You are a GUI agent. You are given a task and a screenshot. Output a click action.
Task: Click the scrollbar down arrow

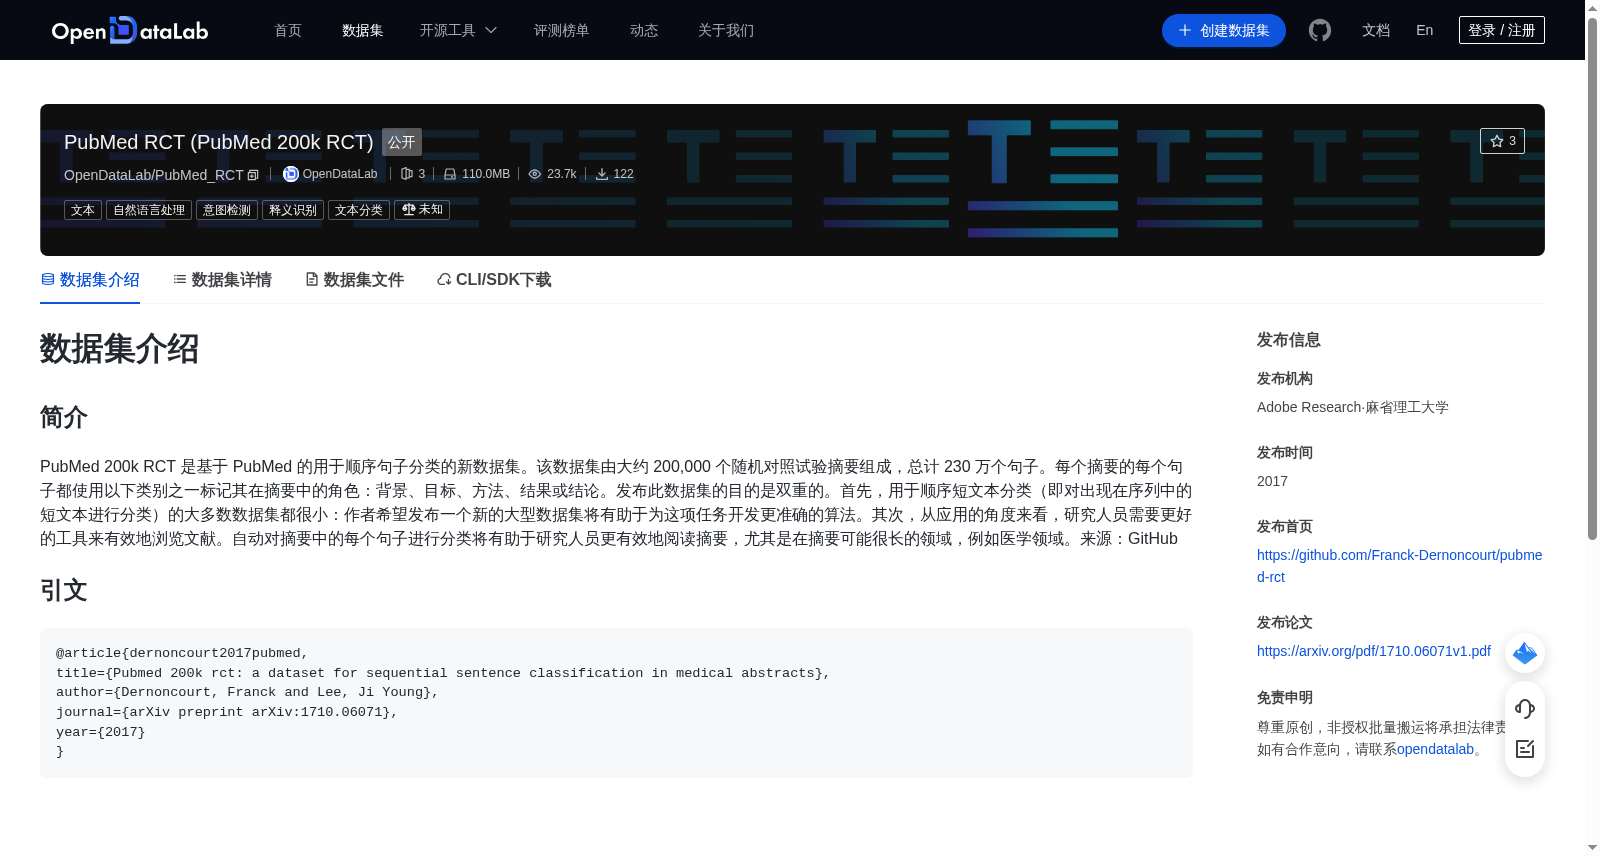[1592, 848]
